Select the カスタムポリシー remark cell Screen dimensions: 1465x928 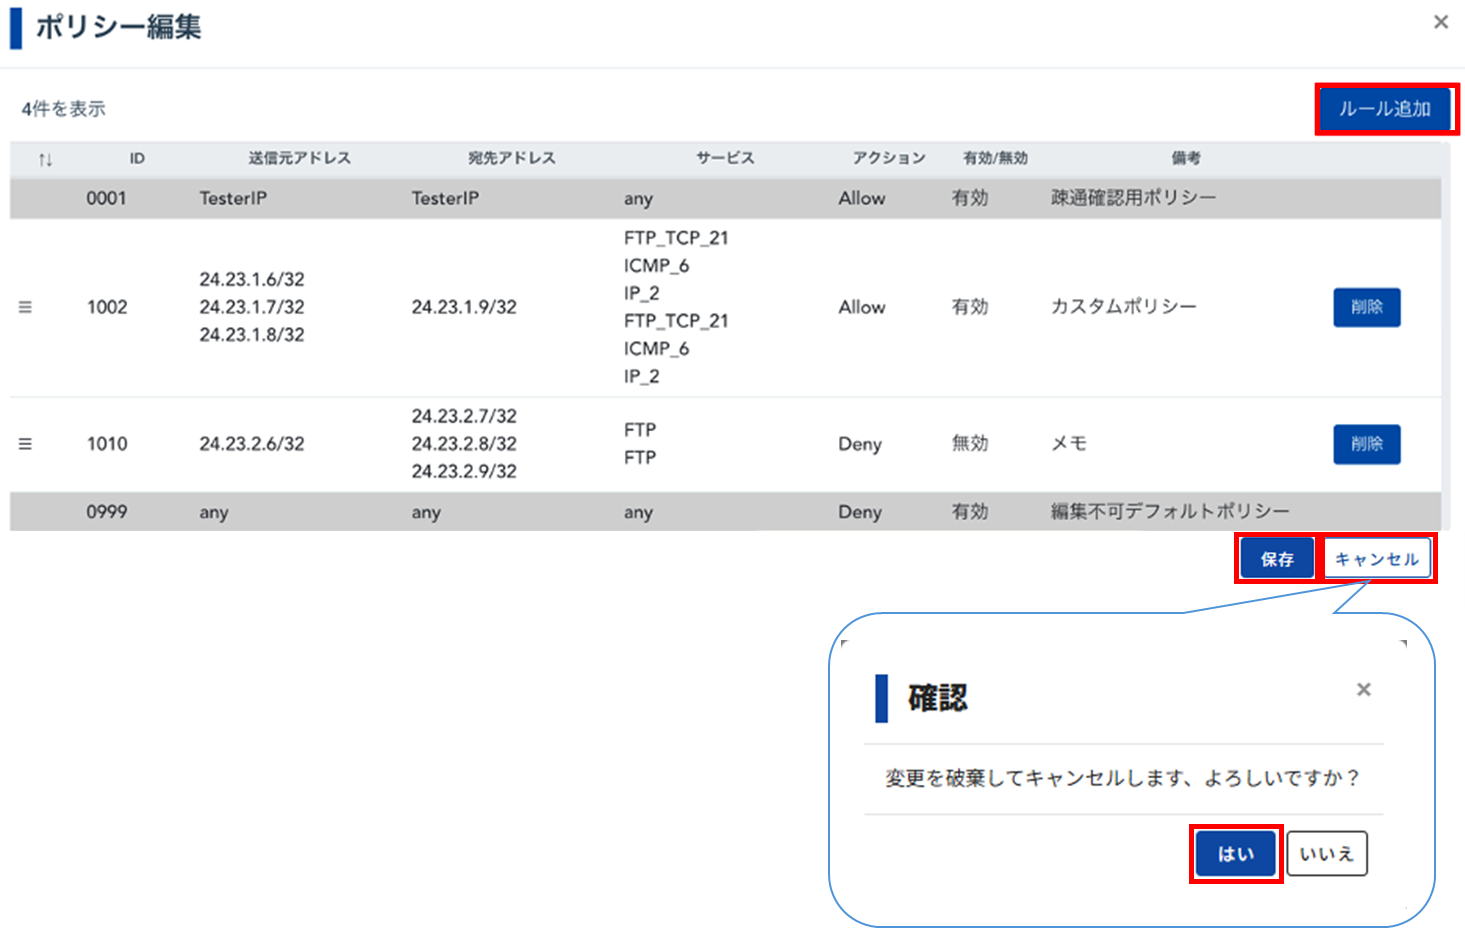coord(1123,306)
